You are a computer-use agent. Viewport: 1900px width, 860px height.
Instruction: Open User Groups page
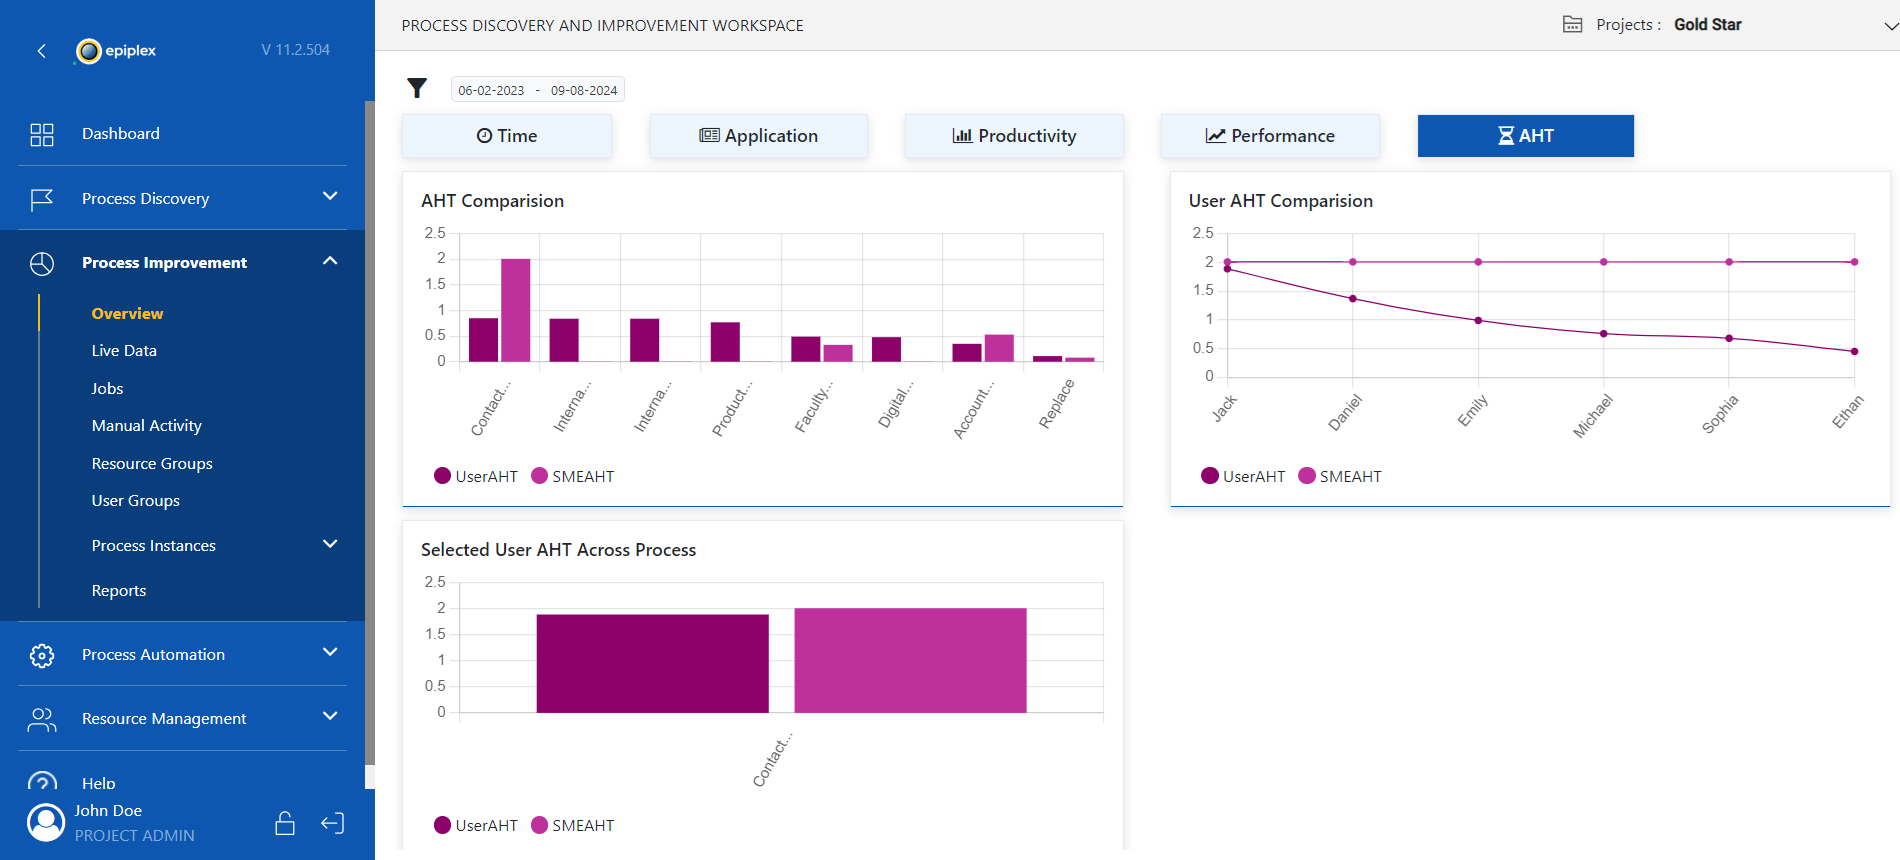tap(136, 501)
